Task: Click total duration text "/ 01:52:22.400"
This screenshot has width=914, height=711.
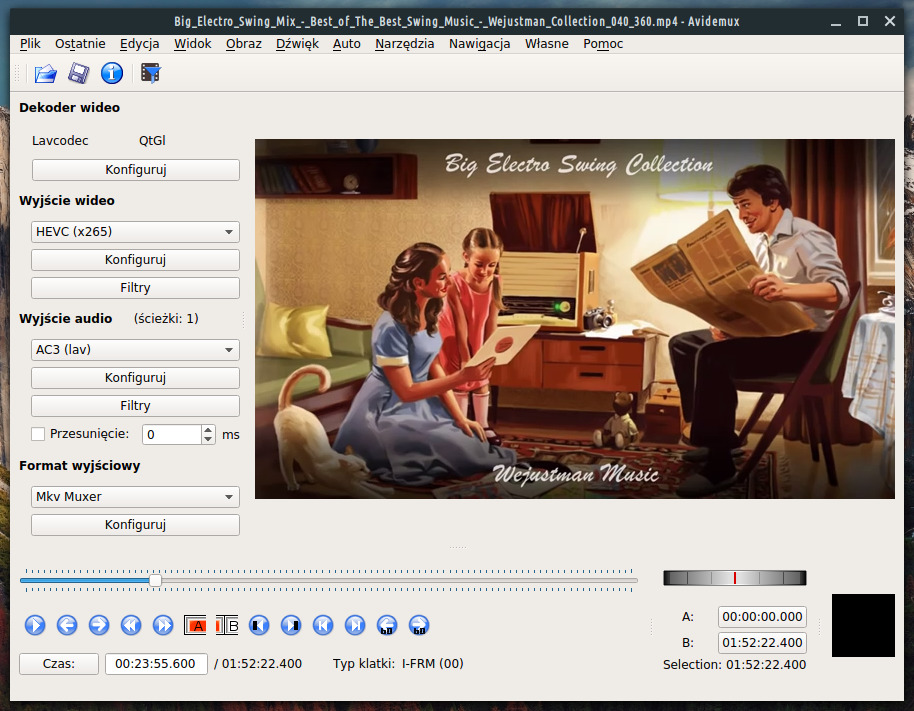Action: [258, 664]
